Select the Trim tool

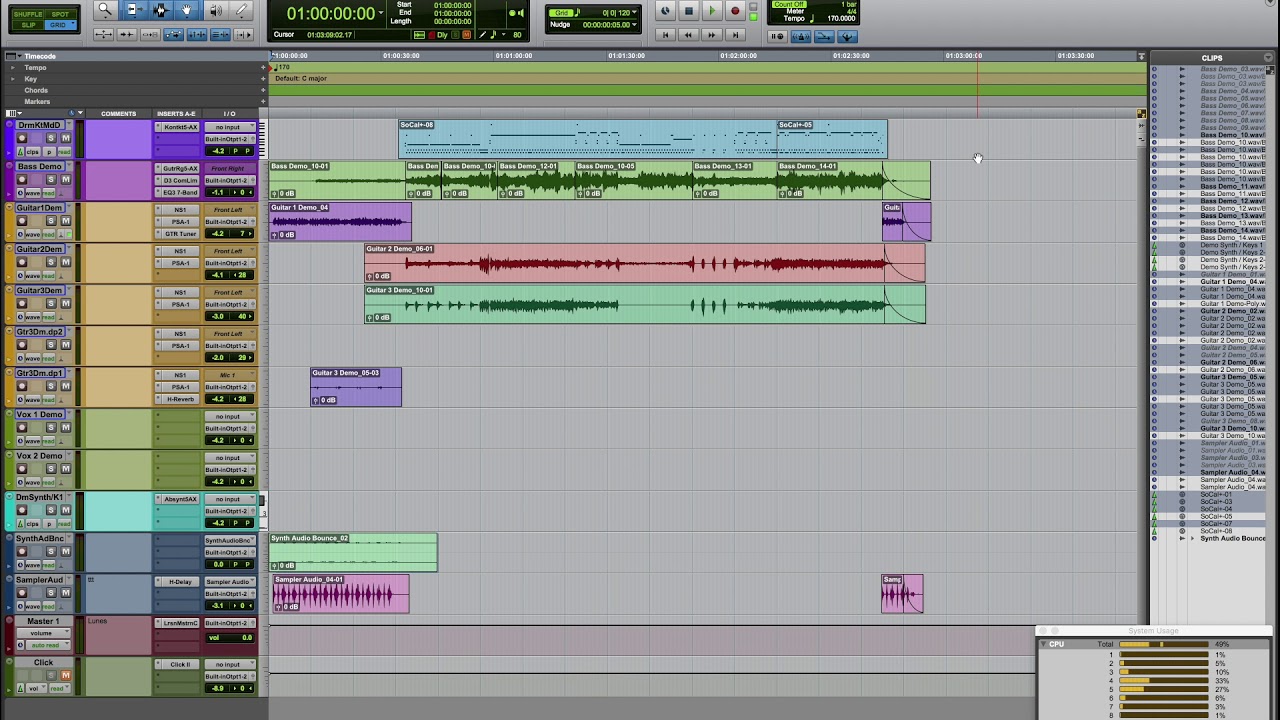(x=133, y=10)
